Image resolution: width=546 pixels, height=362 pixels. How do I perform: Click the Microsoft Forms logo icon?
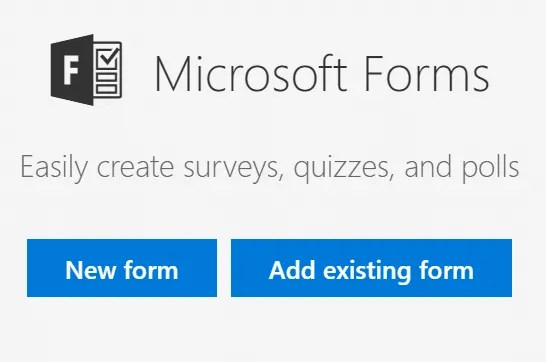86,70
